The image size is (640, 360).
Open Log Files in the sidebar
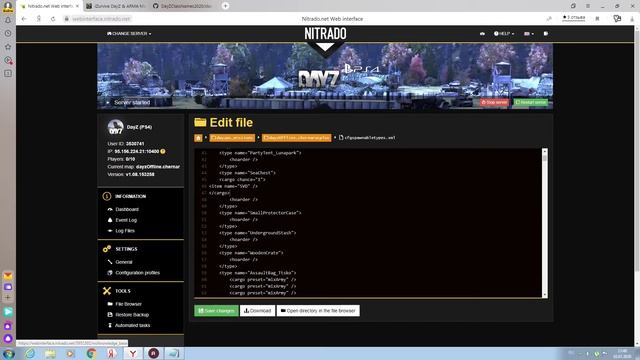click(x=124, y=231)
